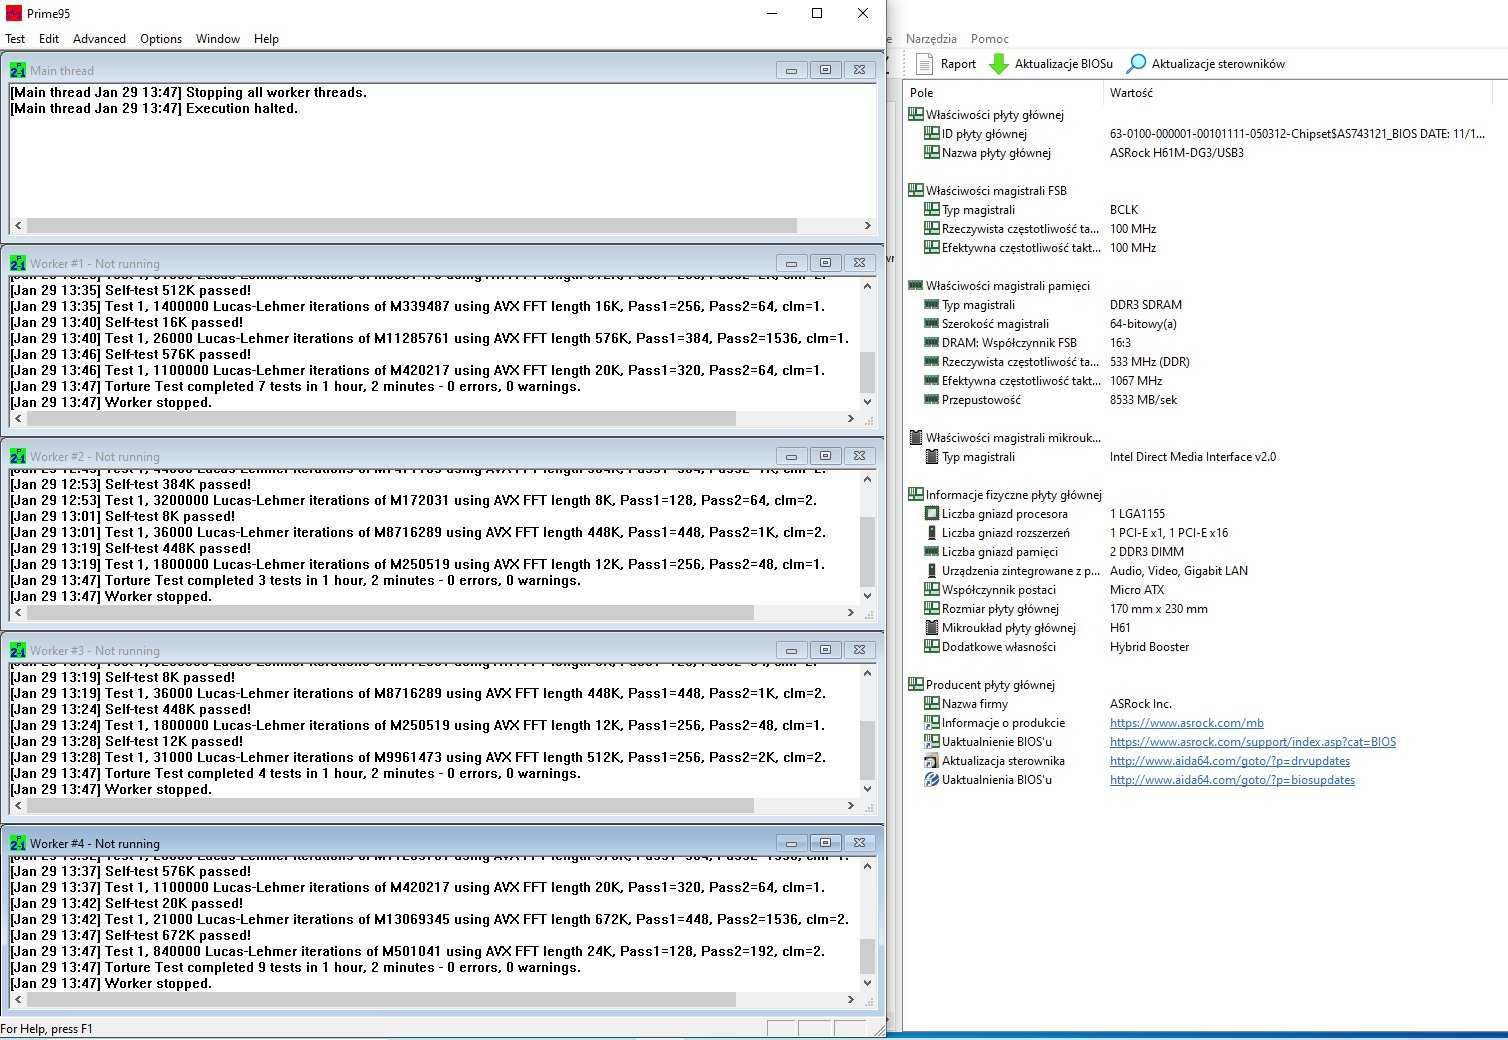Open the Test menu in Prime95

coord(15,39)
